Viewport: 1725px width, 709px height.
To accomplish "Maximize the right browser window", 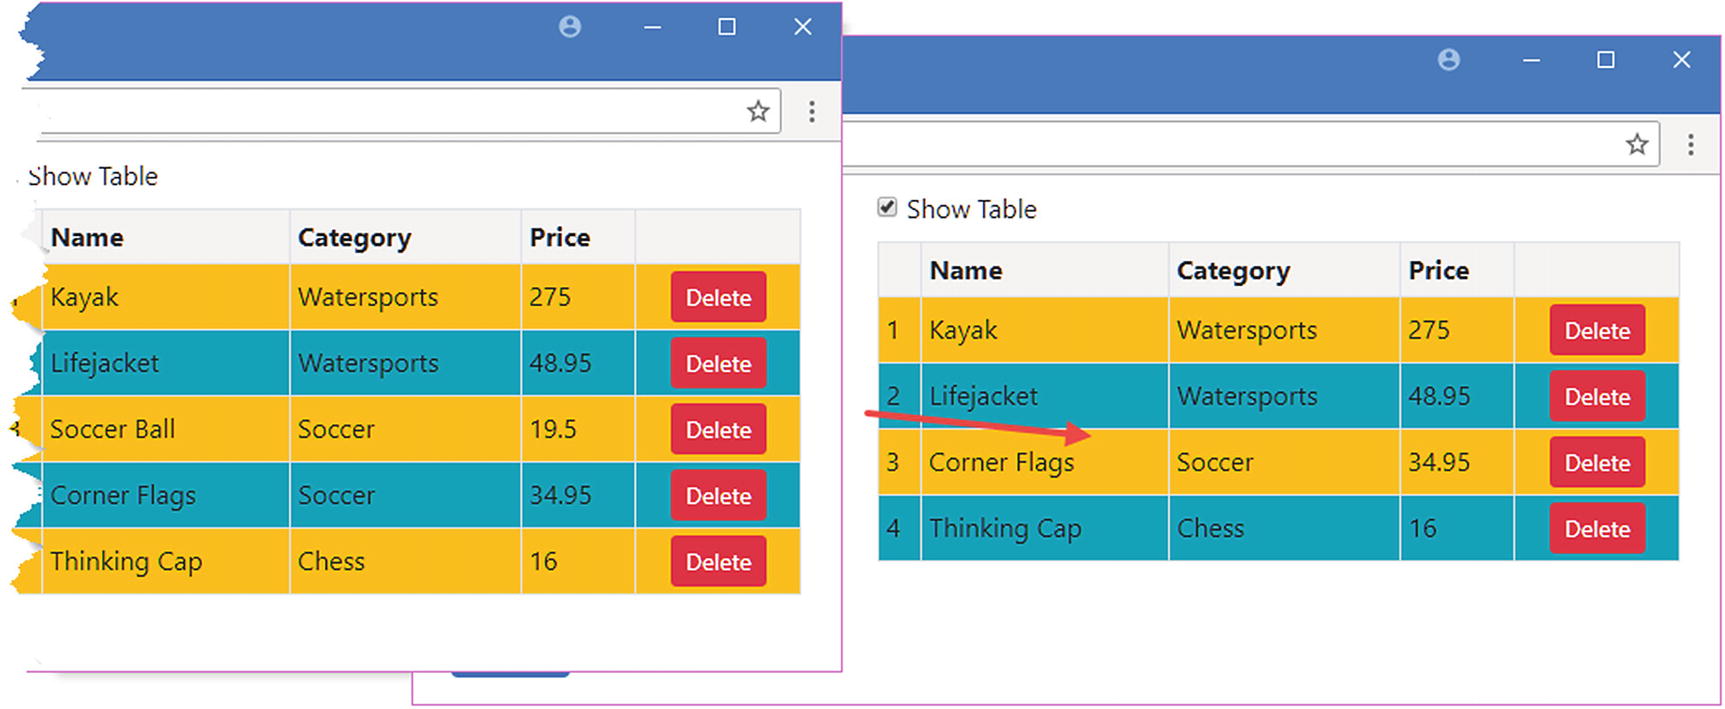I will [x=1606, y=60].
